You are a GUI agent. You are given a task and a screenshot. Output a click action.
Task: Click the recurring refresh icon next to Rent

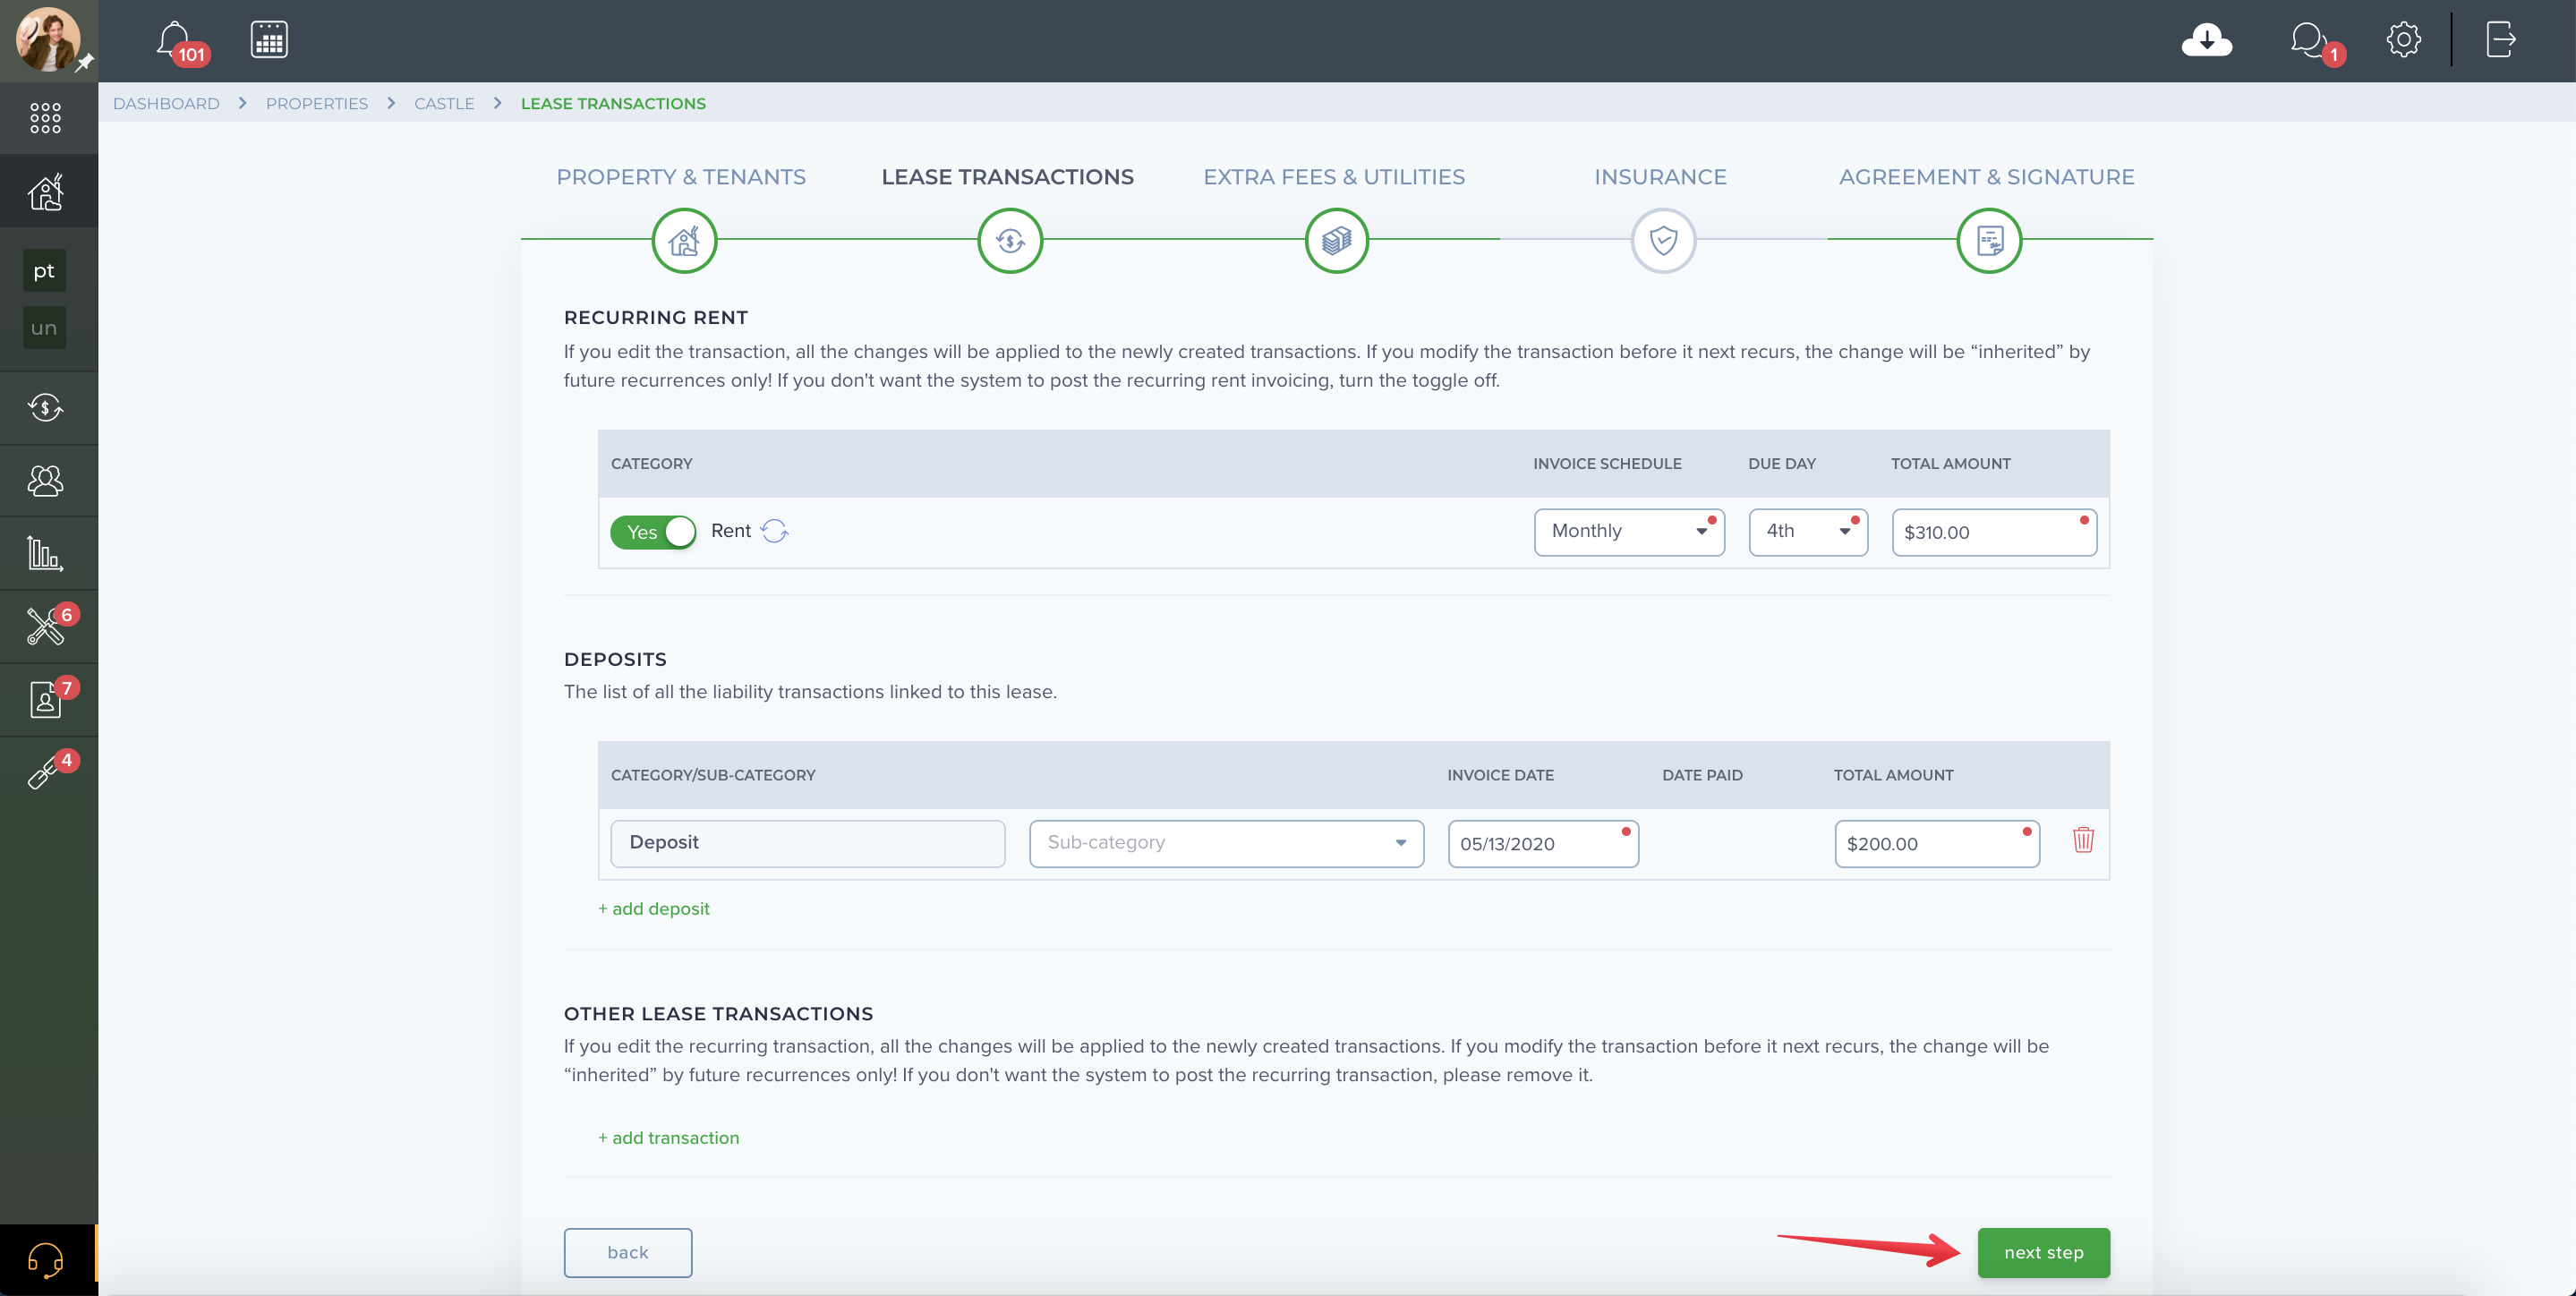pyautogui.click(x=774, y=531)
